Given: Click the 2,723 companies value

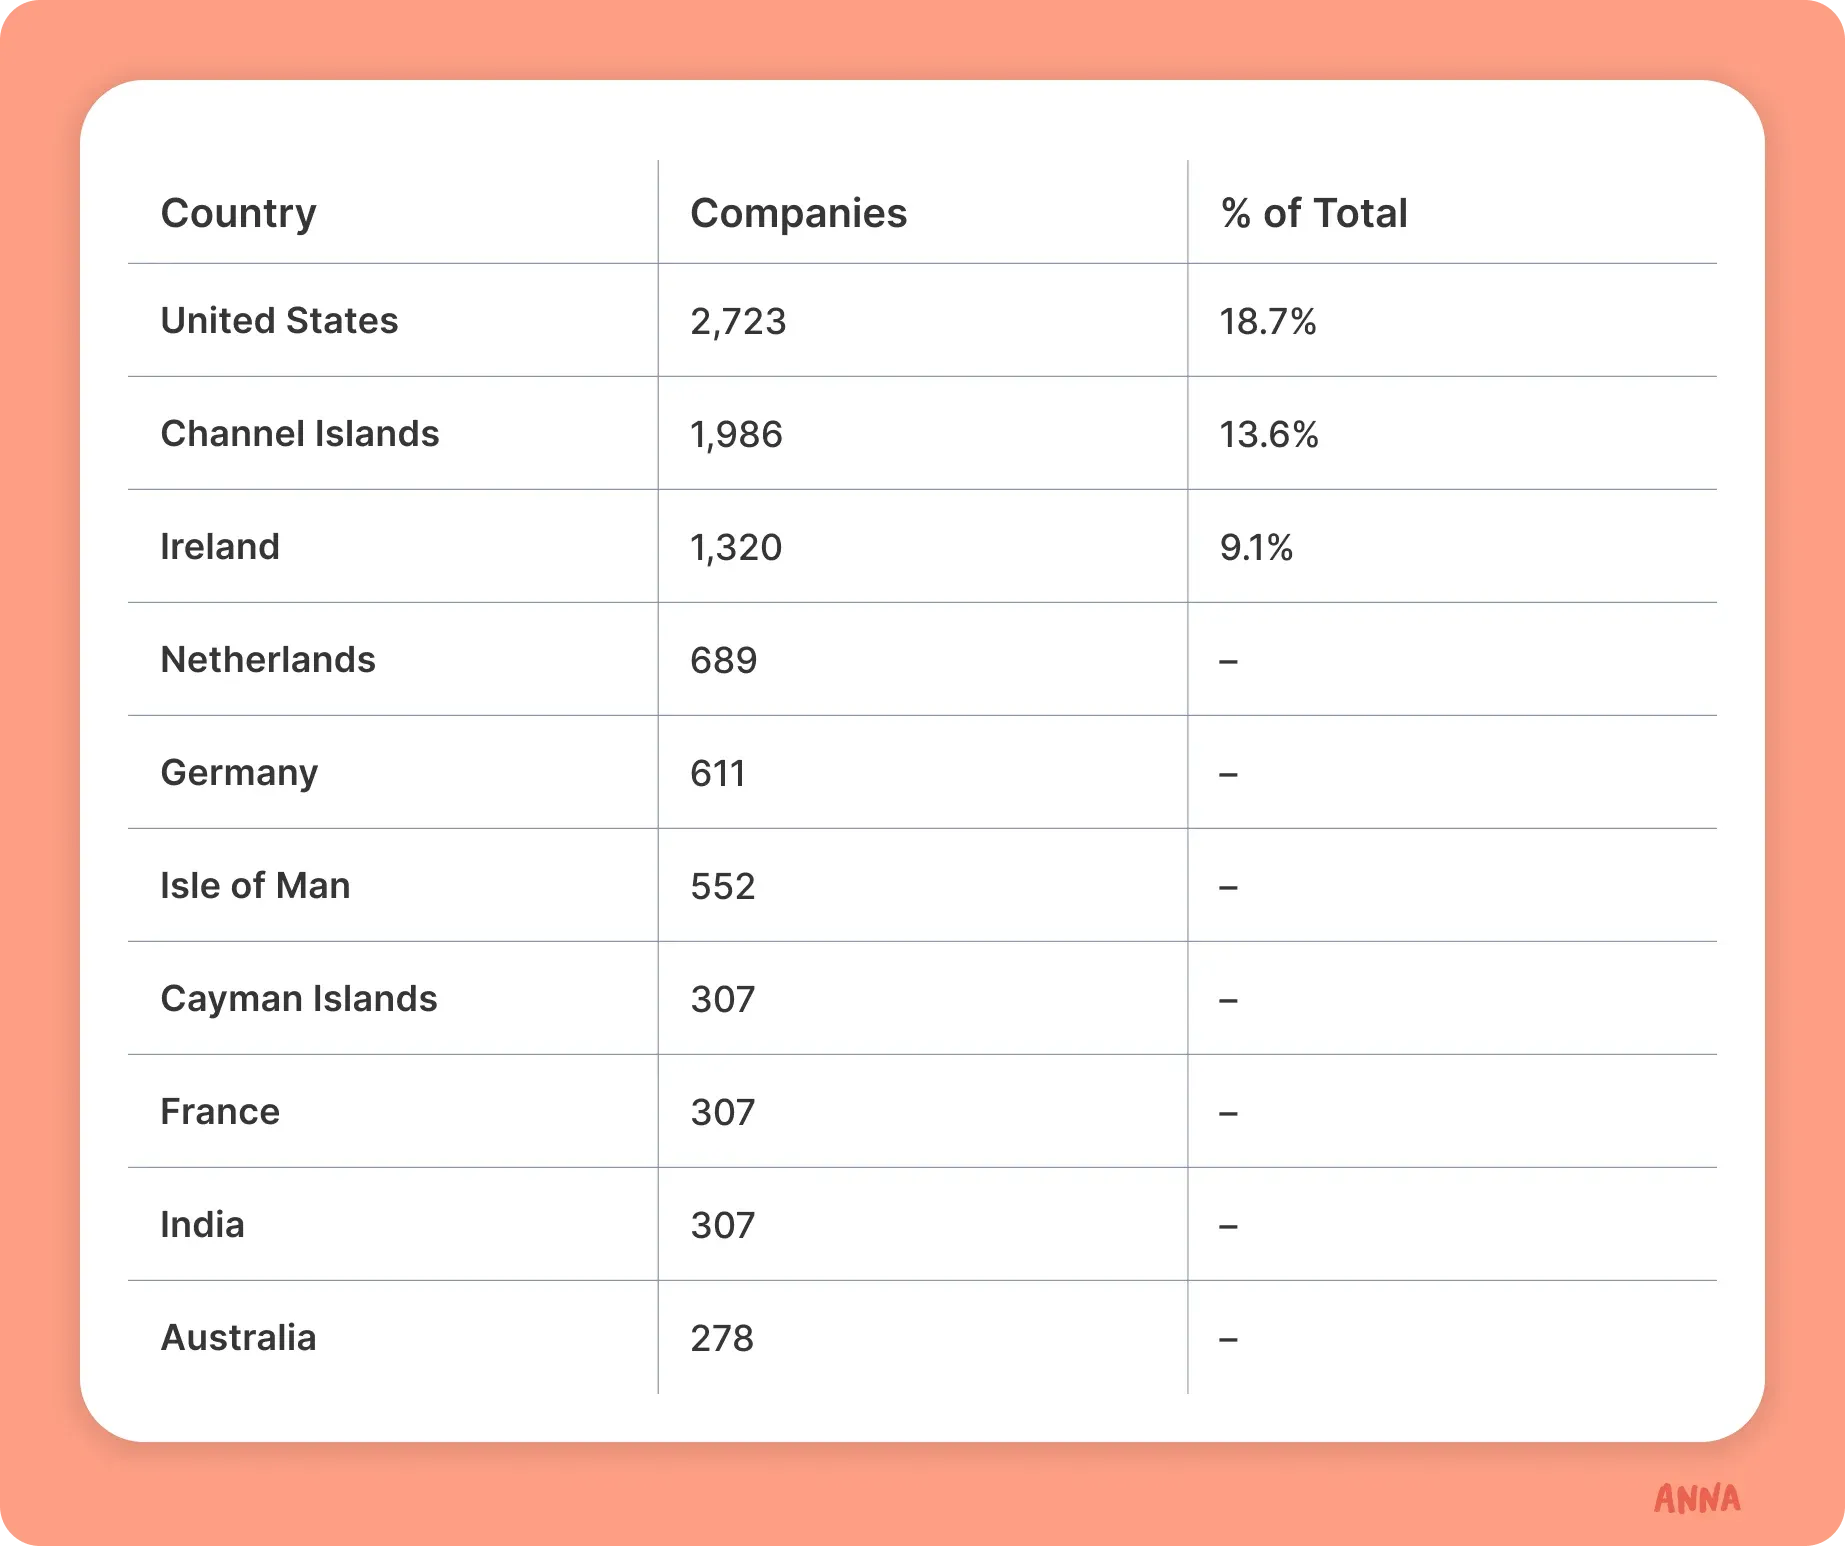Looking at the screenshot, I should tap(738, 322).
